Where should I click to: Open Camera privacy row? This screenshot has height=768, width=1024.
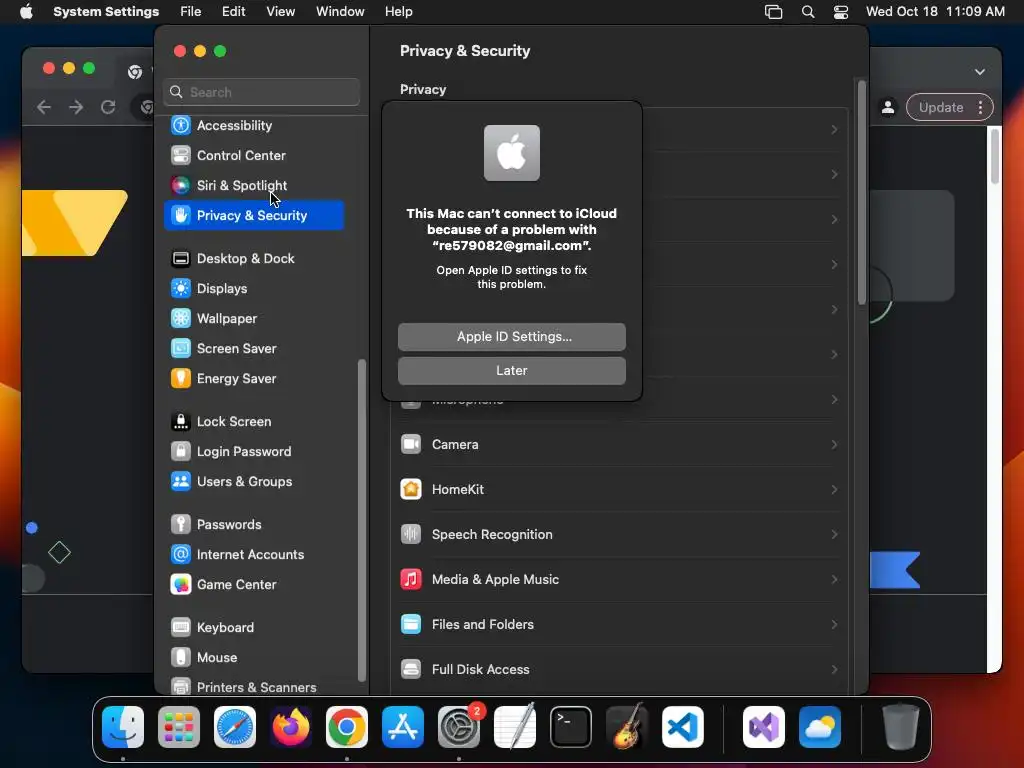click(x=619, y=445)
